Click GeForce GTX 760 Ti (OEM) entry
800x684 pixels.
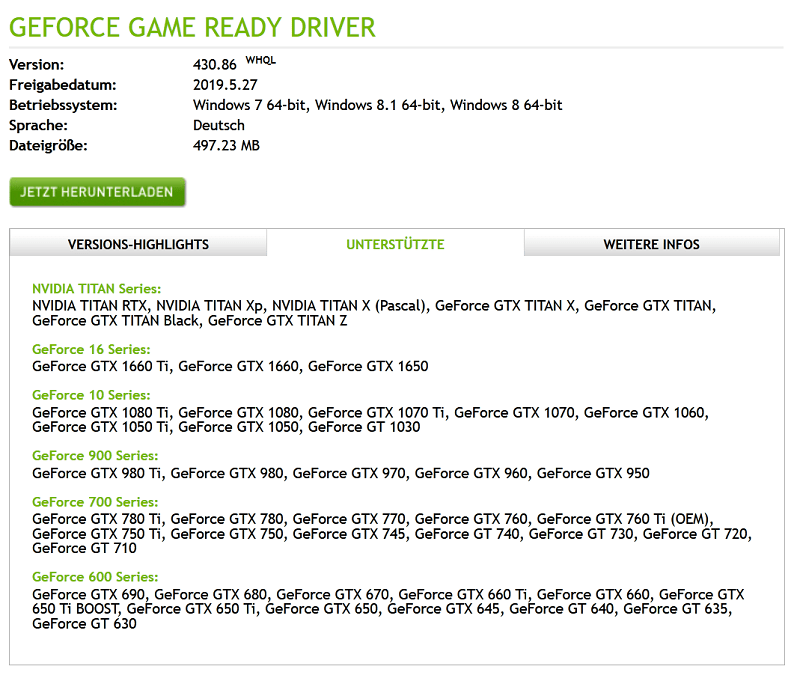coord(623,519)
